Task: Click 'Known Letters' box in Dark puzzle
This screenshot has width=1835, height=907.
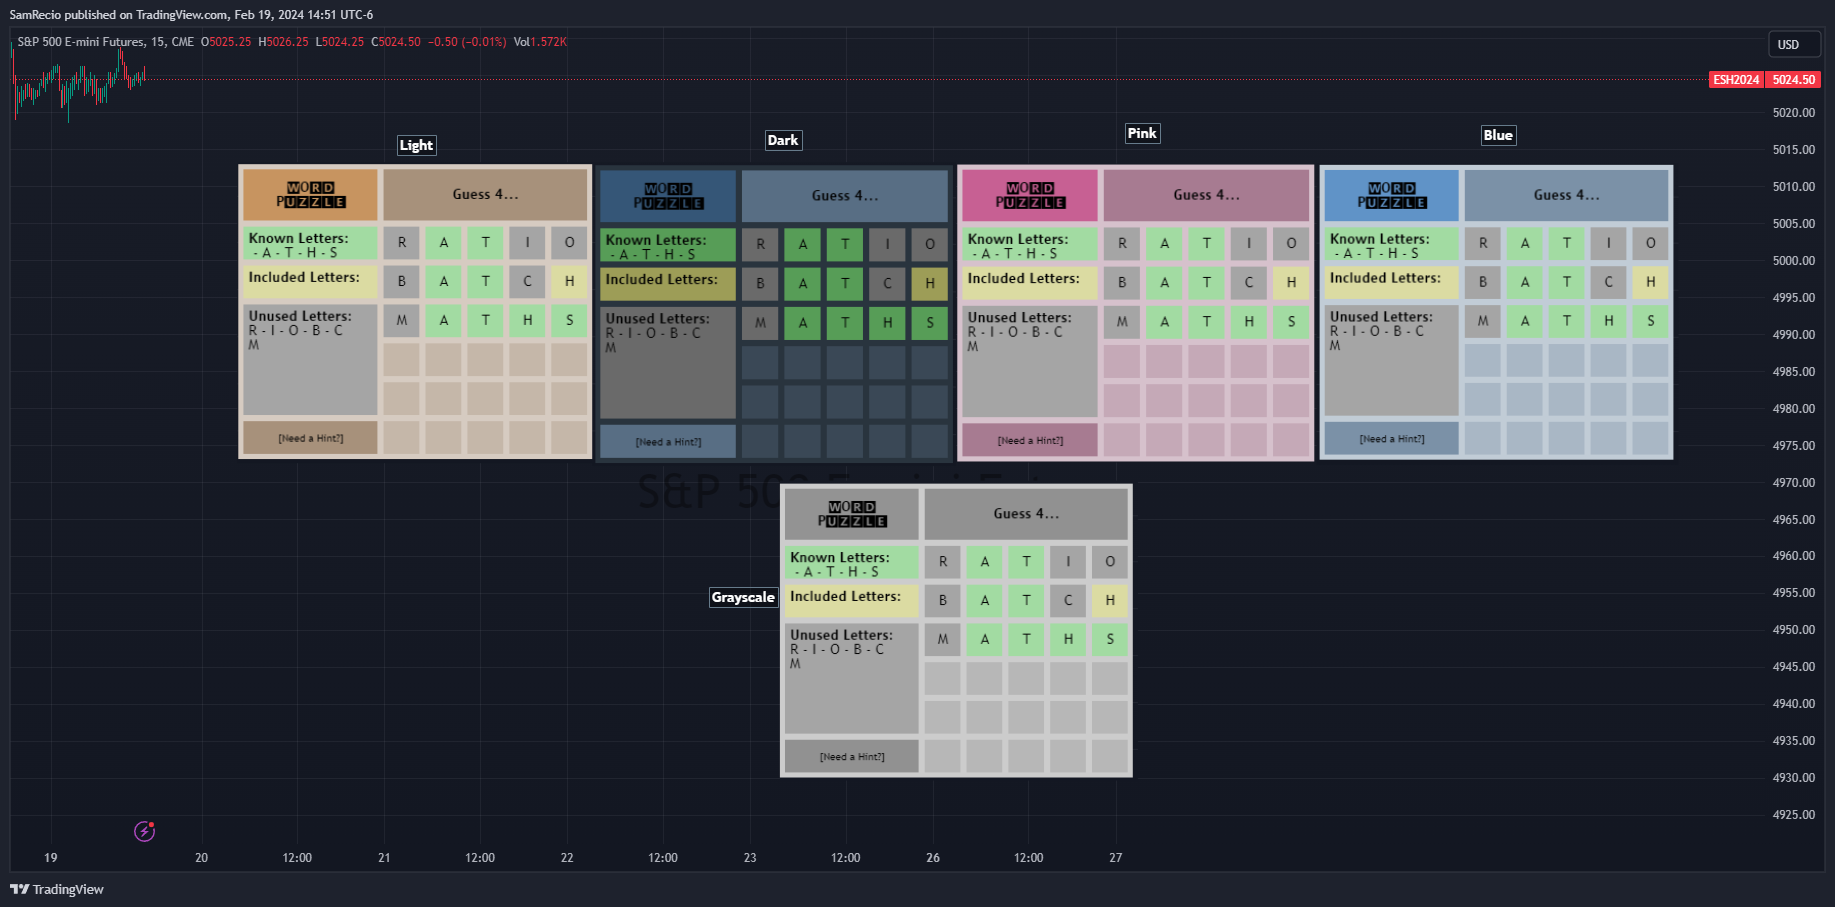Action: (668, 245)
